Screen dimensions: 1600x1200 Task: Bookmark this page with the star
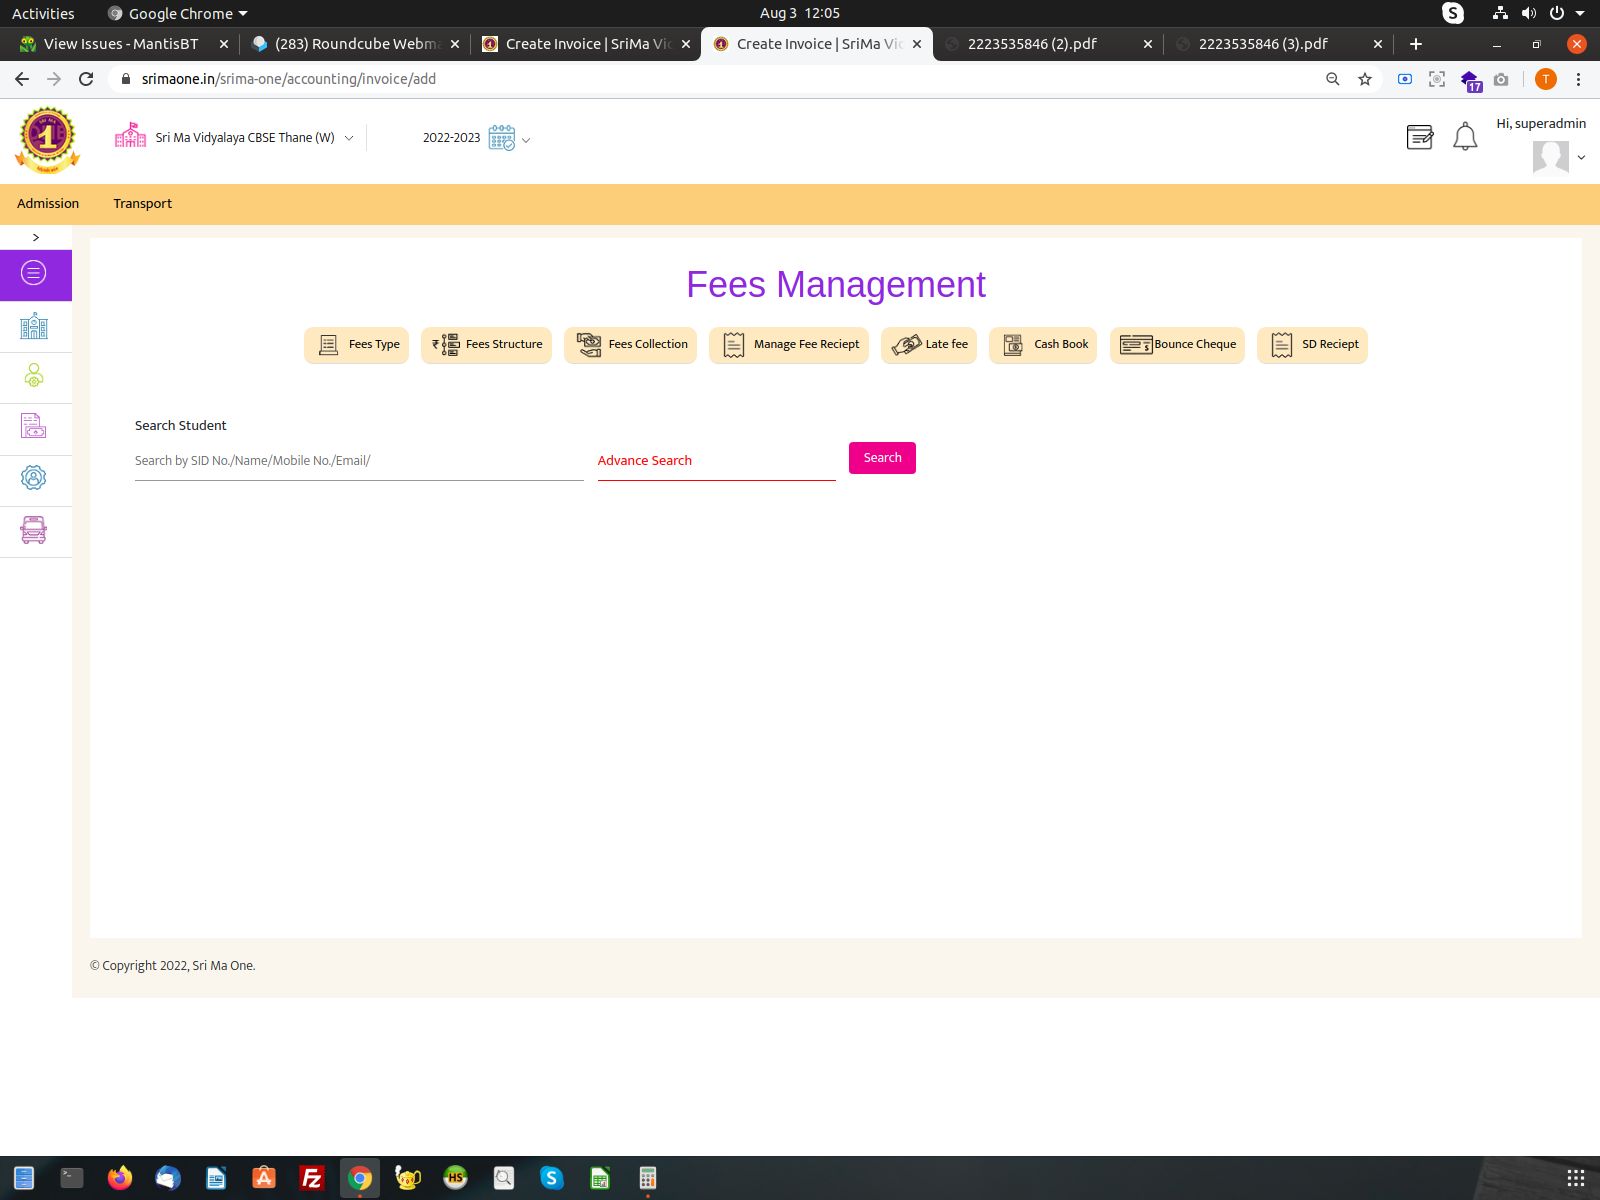click(x=1365, y=79)
